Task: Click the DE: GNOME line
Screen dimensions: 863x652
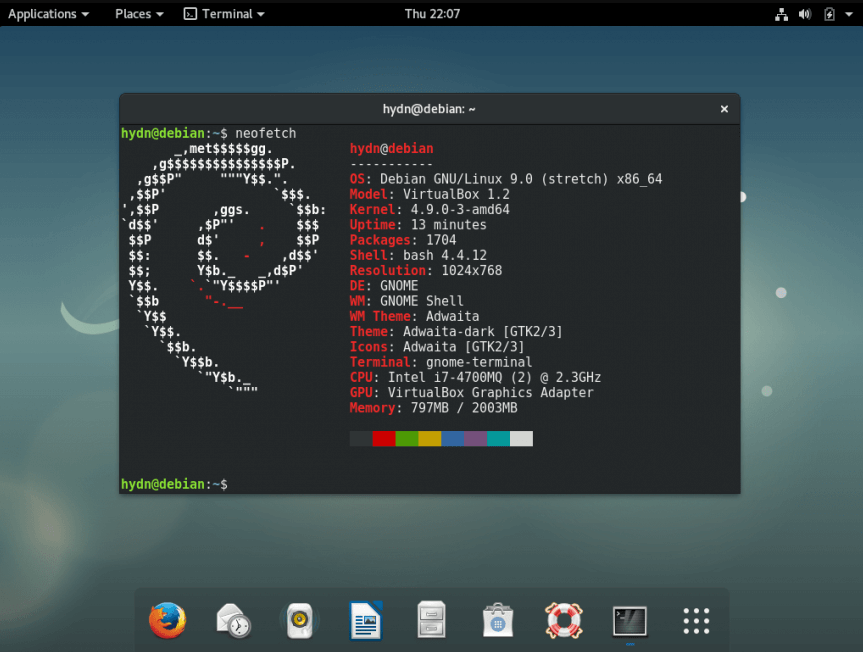Action: pyautogui.click(x=384, y=286)
